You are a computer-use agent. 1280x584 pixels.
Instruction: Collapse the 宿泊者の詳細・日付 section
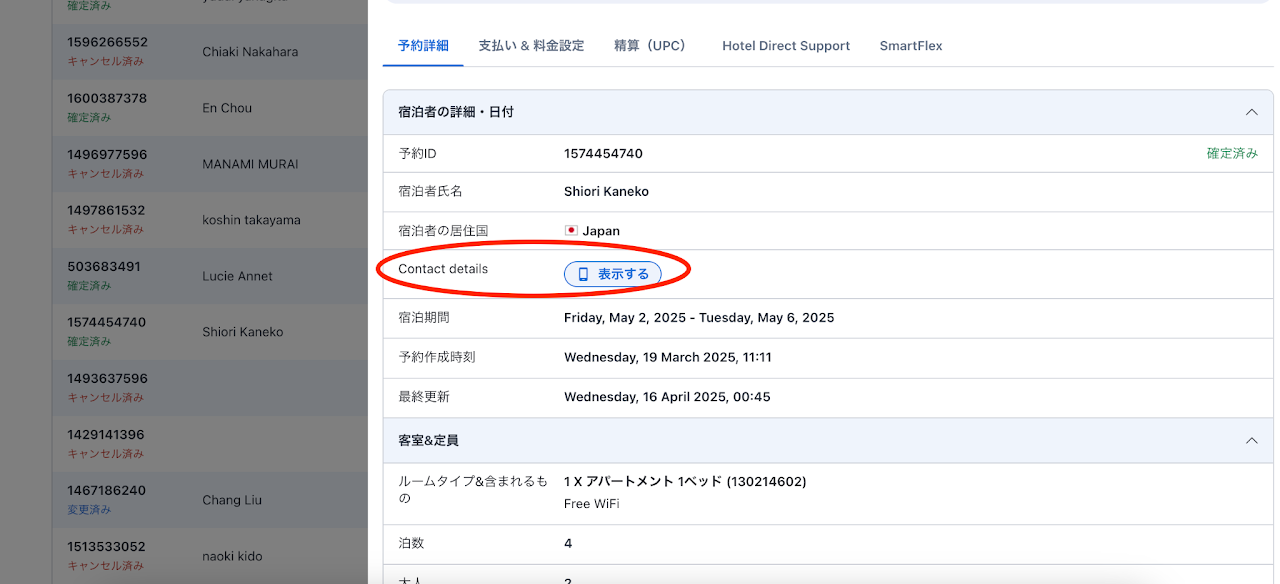coord(1251,112)
